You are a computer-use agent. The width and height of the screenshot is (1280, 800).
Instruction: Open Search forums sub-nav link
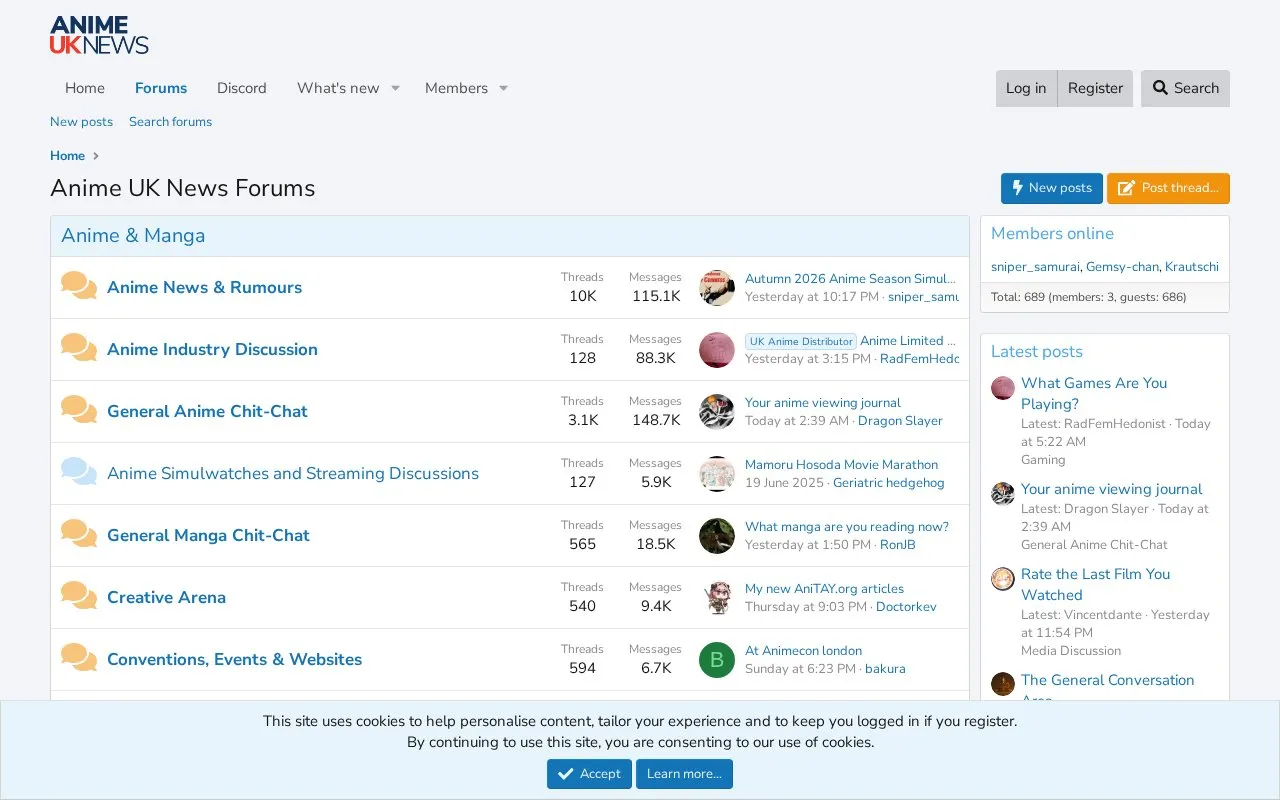[x=170, y=122]
